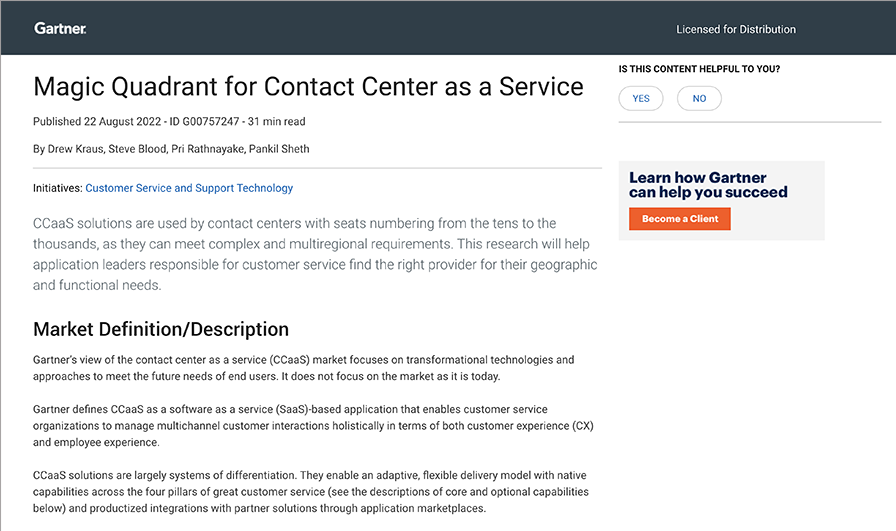The image size is (896, 531).
Task: Click the NO helpful feedback button
Action: pos(699,98)
